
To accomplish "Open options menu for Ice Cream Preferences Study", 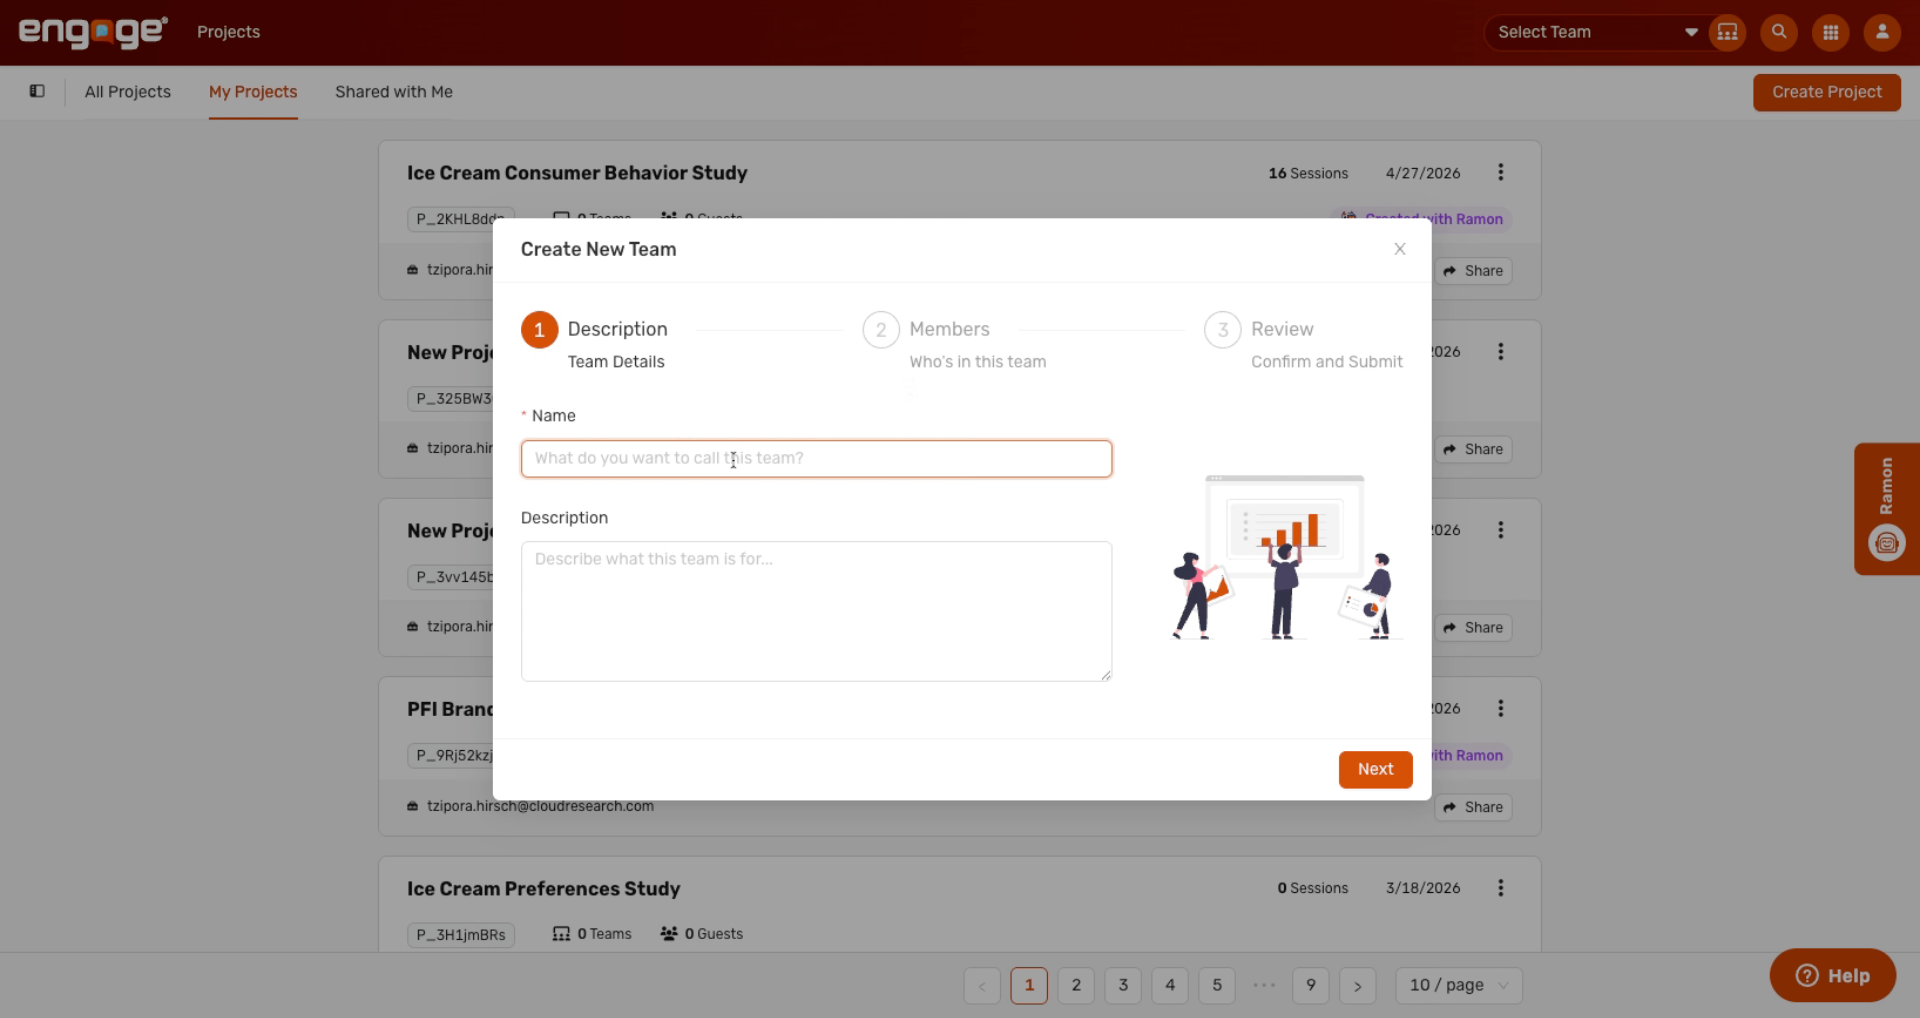I will [1500, 888].
